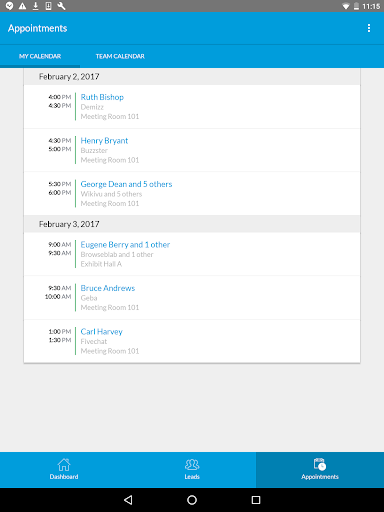Open the Leads people icon
The width and height of the screenshot is (384, 512).
tap(192, 464)
